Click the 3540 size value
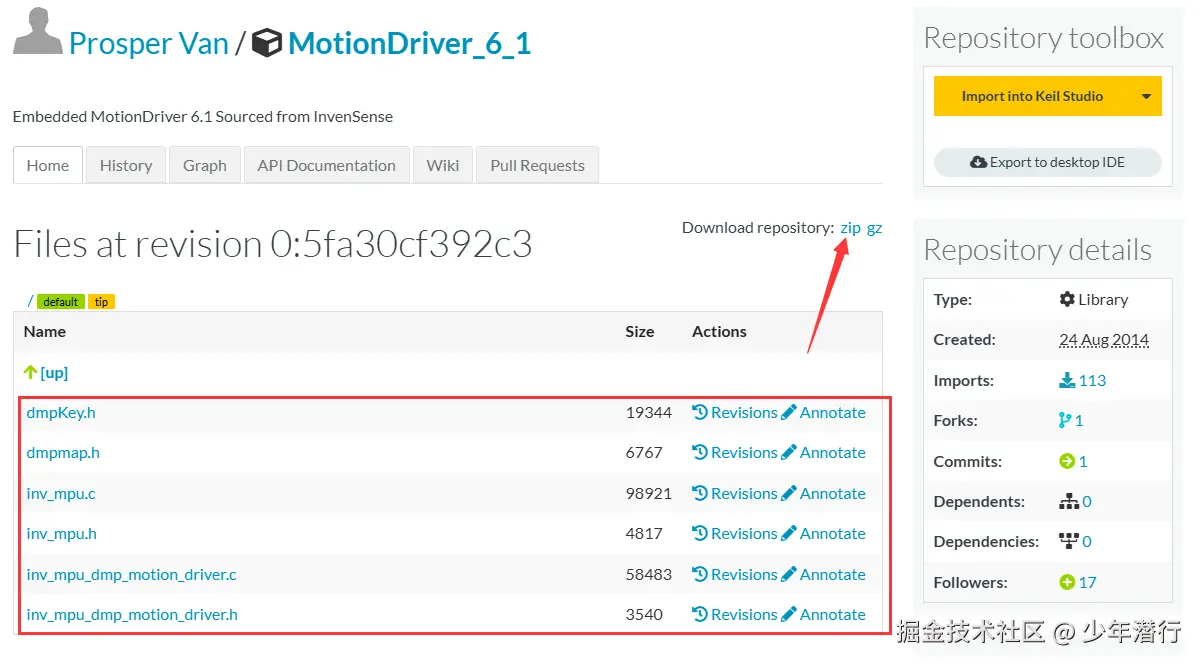 pos(644,614)
